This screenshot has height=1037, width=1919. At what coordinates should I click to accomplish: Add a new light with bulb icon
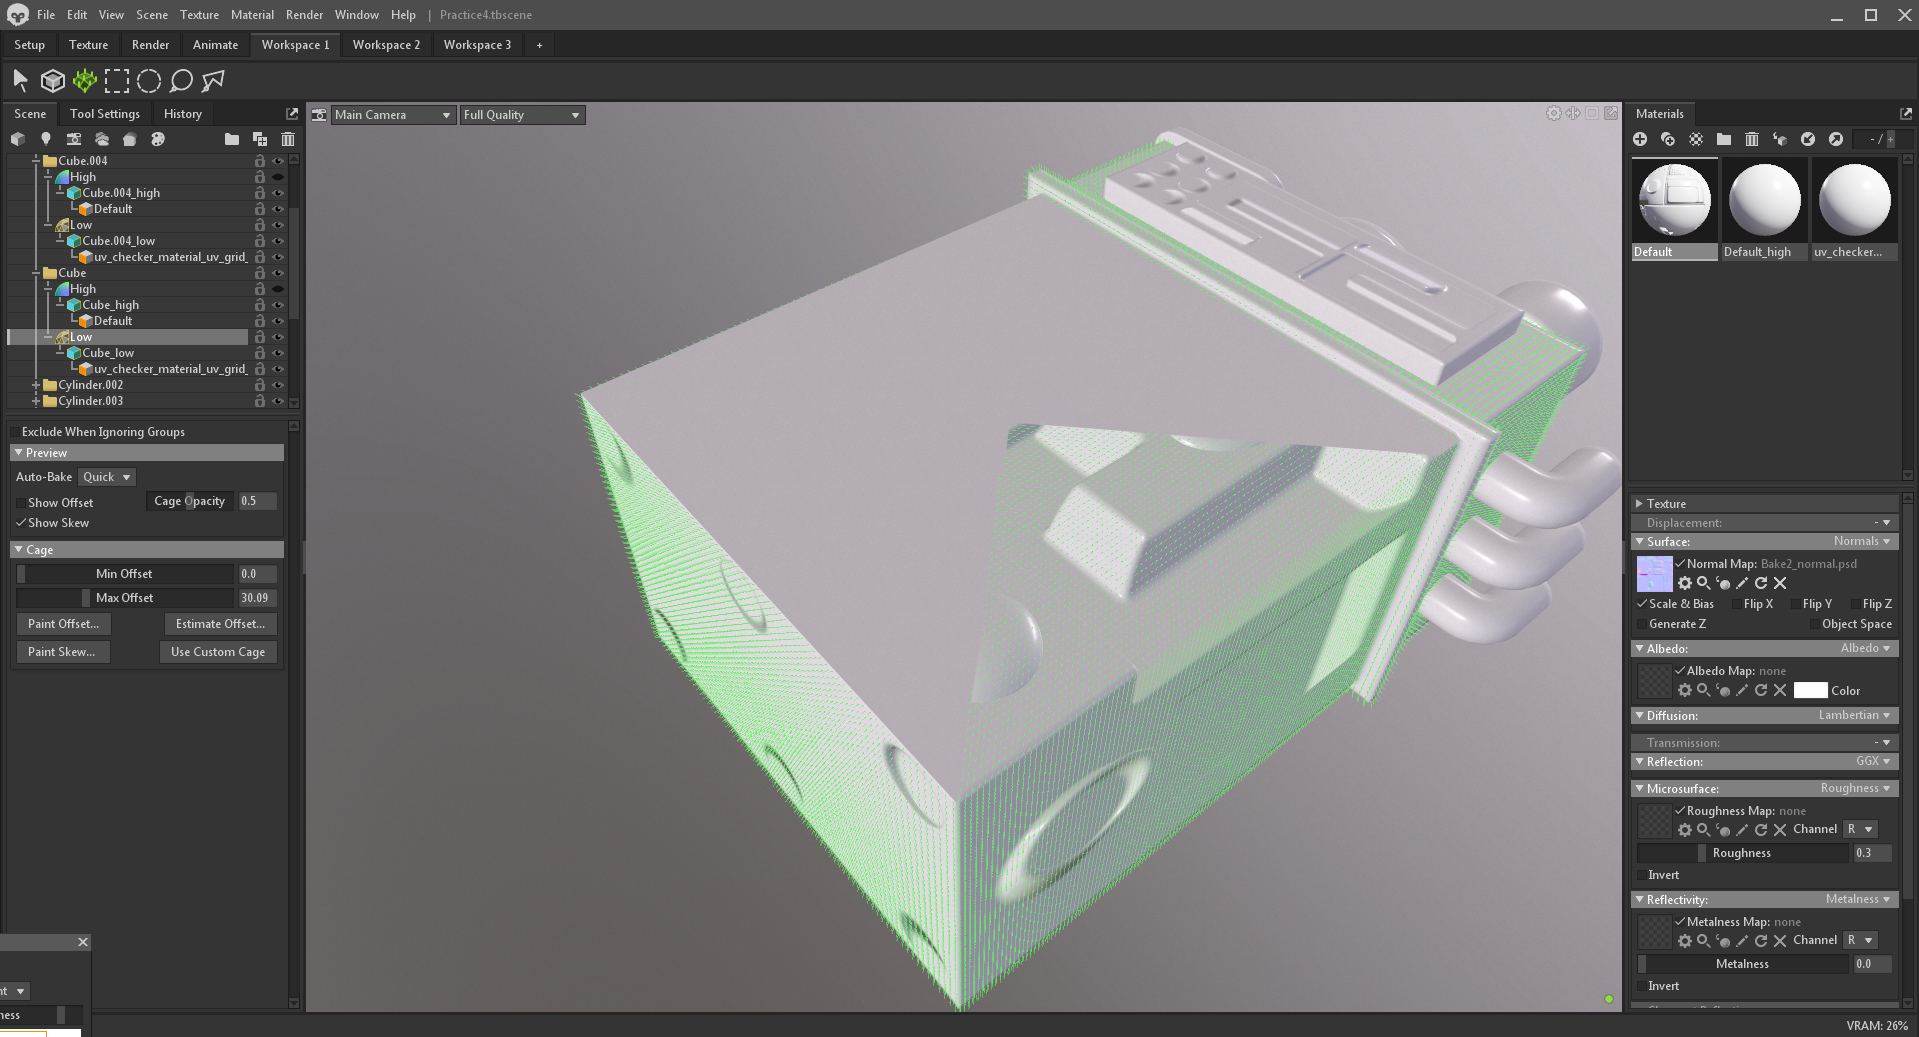[46, 139]
